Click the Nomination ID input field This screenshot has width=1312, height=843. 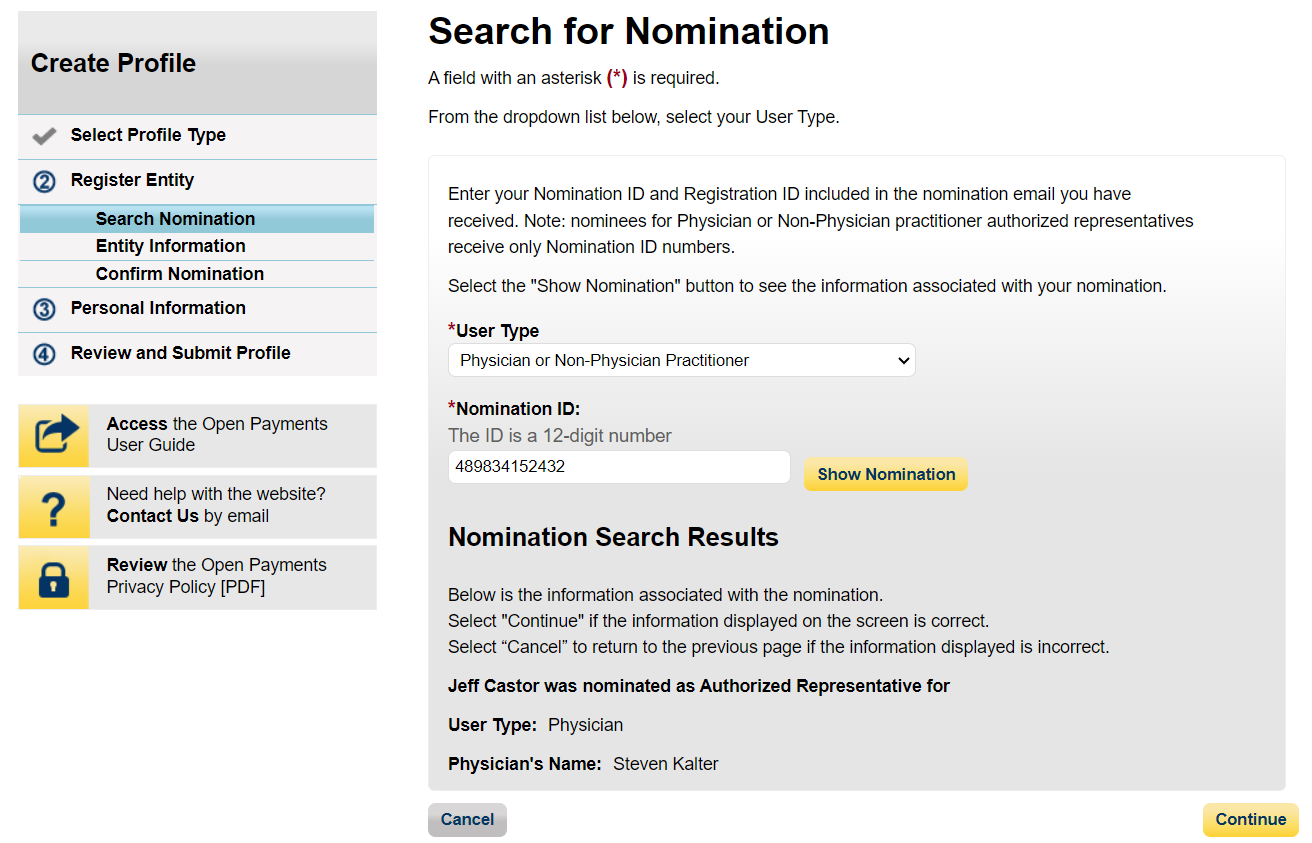coord(619,467)
